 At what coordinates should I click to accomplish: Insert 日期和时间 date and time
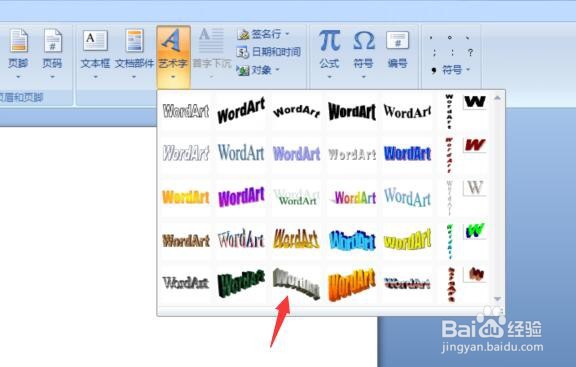pyautogui.click(x=269, y=52)
